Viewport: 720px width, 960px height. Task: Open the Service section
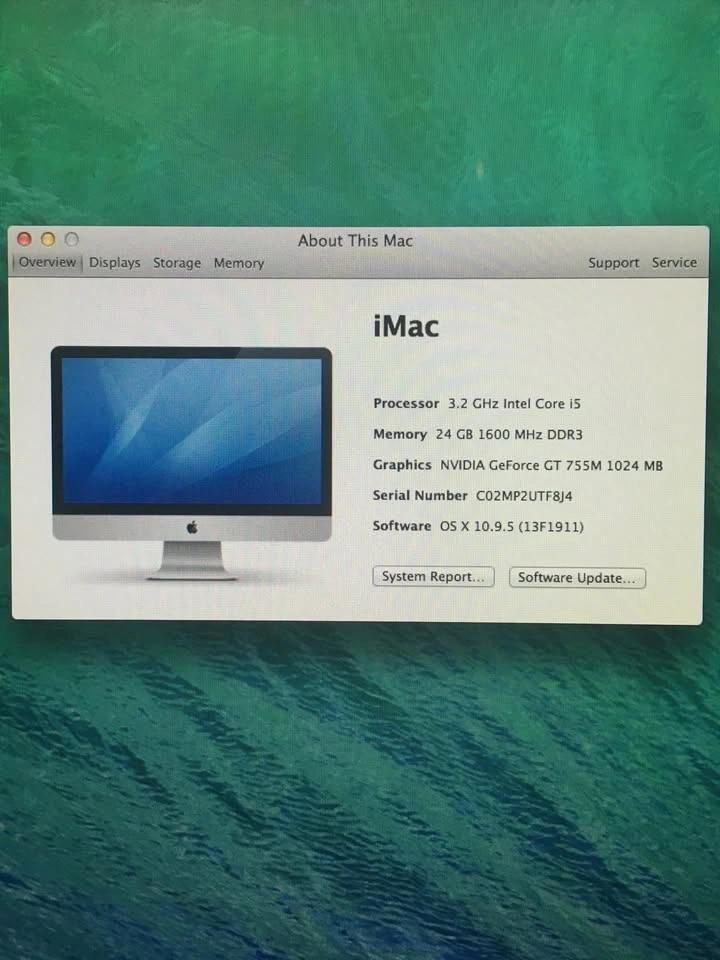[x=674, y=263]
